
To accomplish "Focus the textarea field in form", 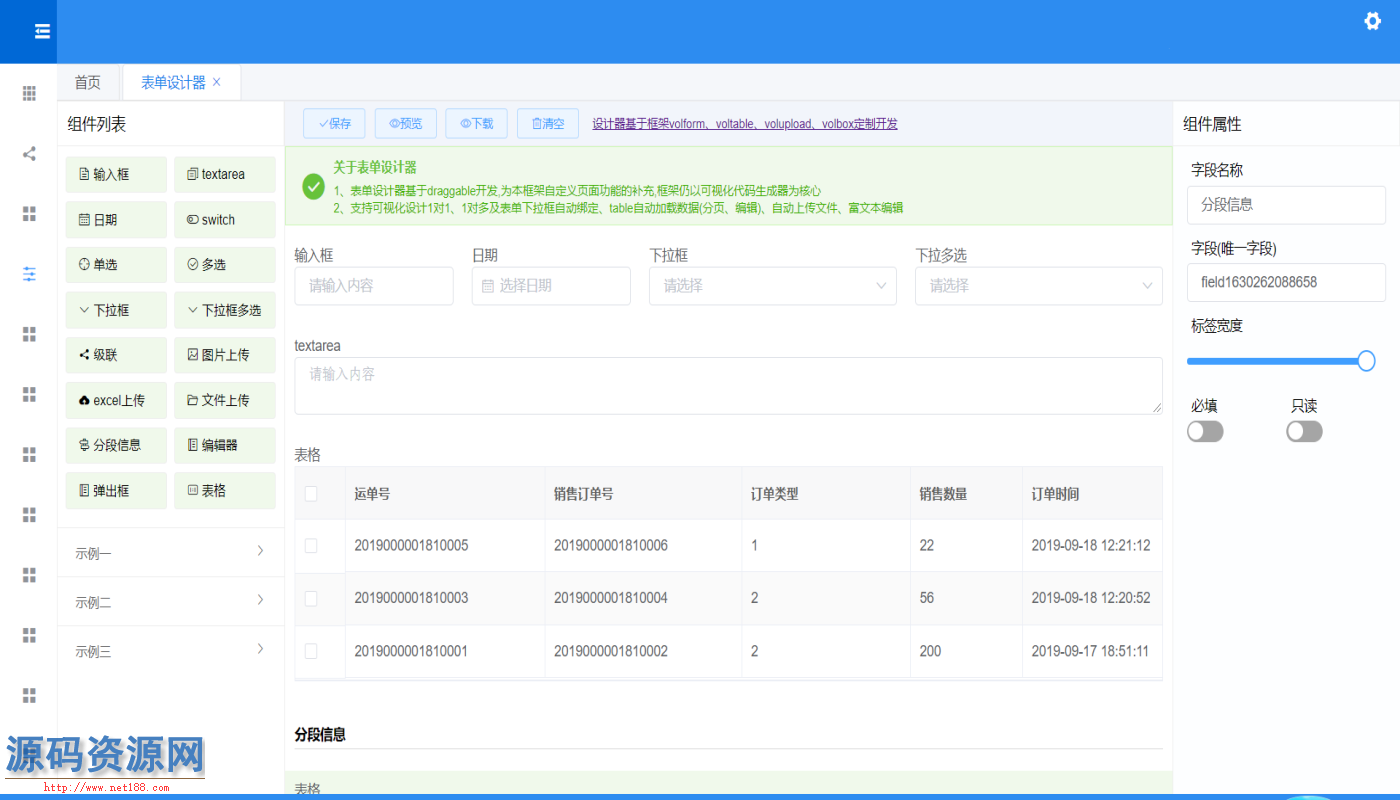I will (728, 386).
